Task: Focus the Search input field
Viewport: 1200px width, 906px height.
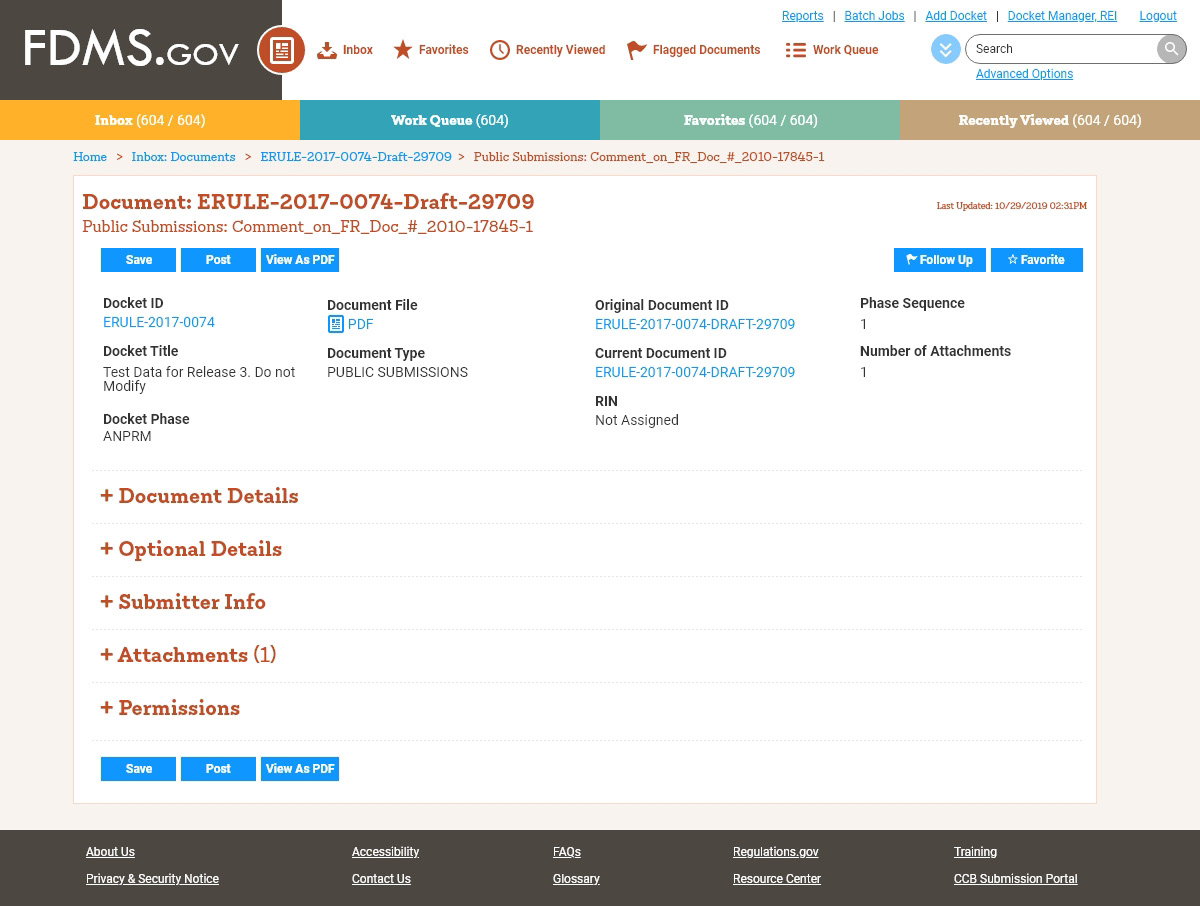Action: click(x=1060, y=49)
